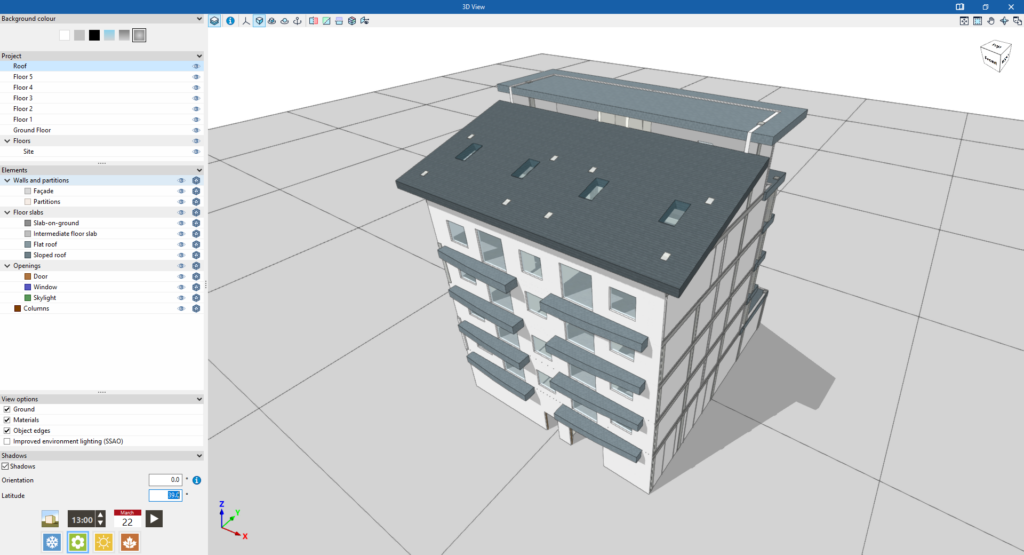Collapse the Openings tree group
1024x555 pixels.
[x=7, y=266]
